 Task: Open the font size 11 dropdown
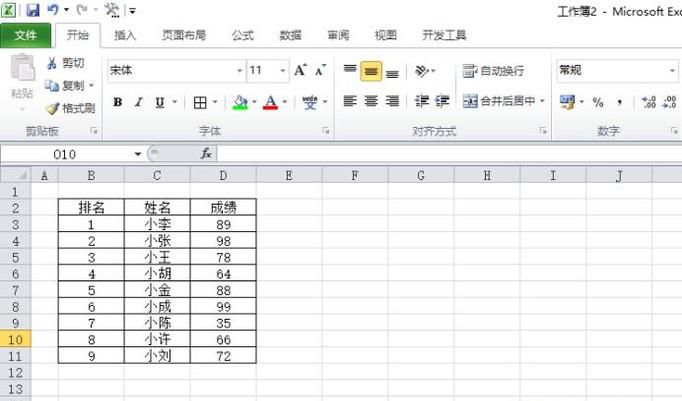tap(283, 70)
